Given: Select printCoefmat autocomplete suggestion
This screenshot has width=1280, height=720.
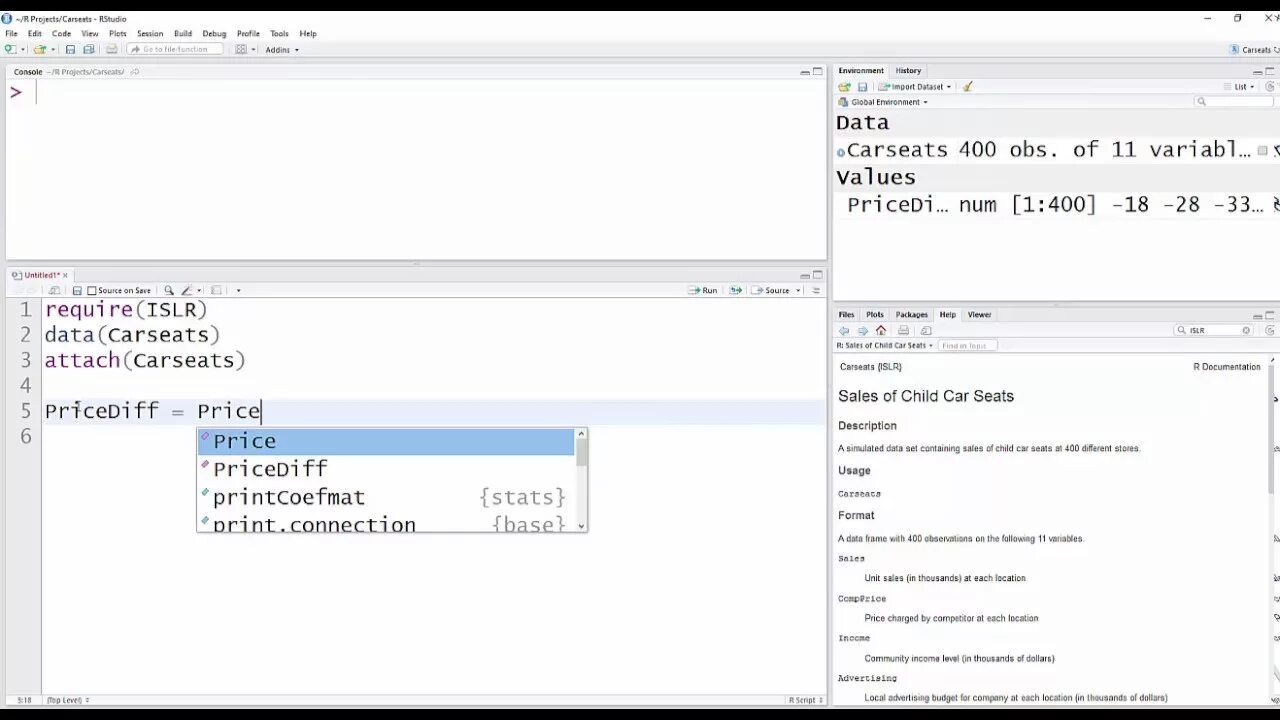Looking at the screenshot, I should click(x=385, y=497).
